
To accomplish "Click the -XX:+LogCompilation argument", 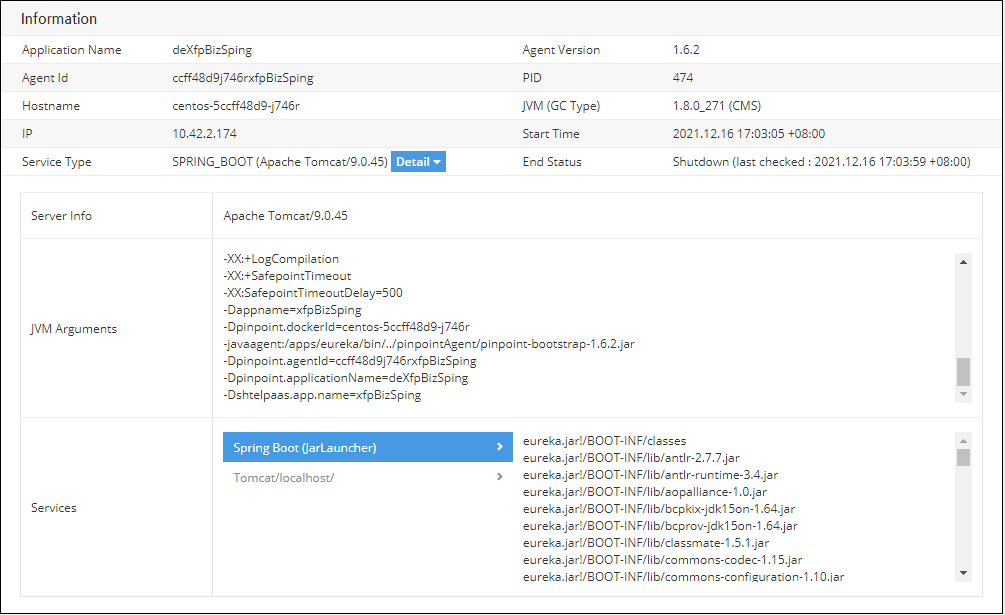I will click(281, 259).
